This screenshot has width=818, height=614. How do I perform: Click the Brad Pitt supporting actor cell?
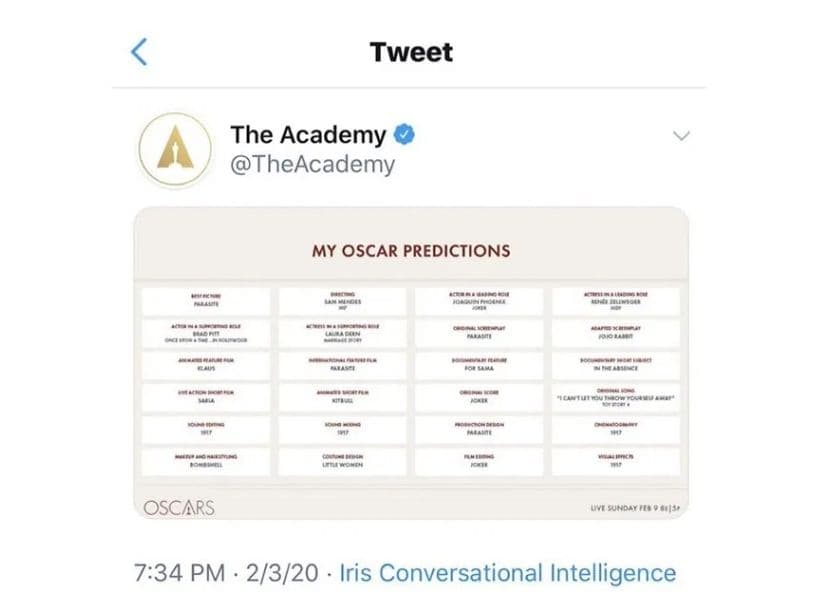click(x=207, y=333)
